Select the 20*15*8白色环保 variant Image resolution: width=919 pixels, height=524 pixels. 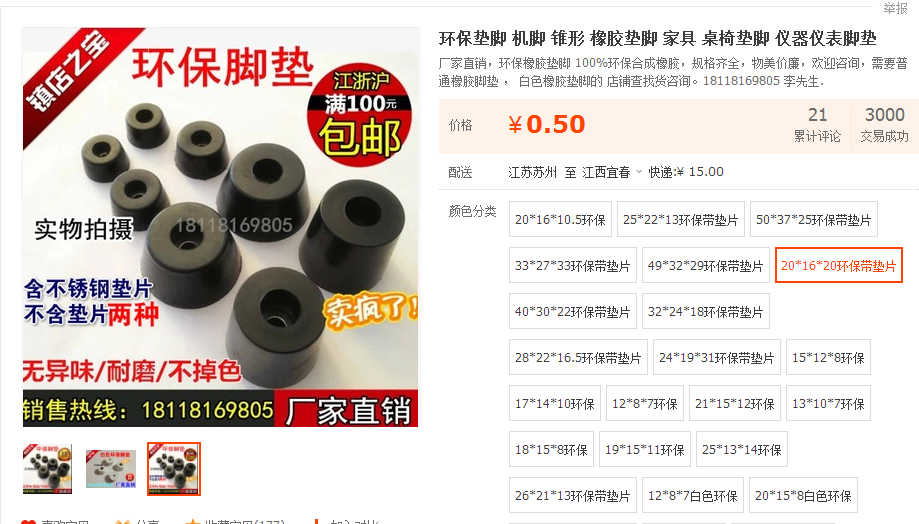[804, 495]
